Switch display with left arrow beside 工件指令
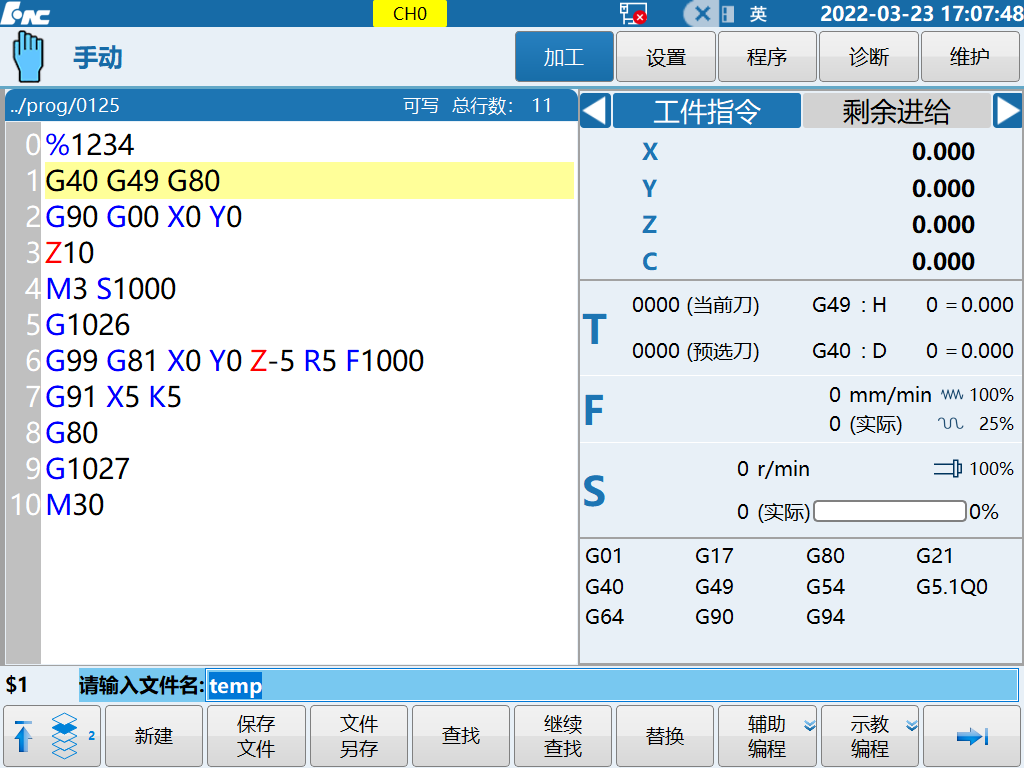 point(595,111)
